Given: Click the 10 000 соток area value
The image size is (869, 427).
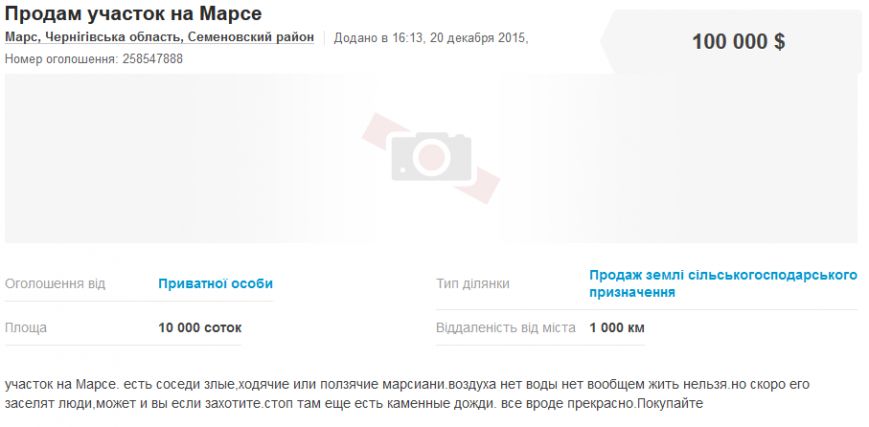Looking at the screenshot, I should [200, 328].
